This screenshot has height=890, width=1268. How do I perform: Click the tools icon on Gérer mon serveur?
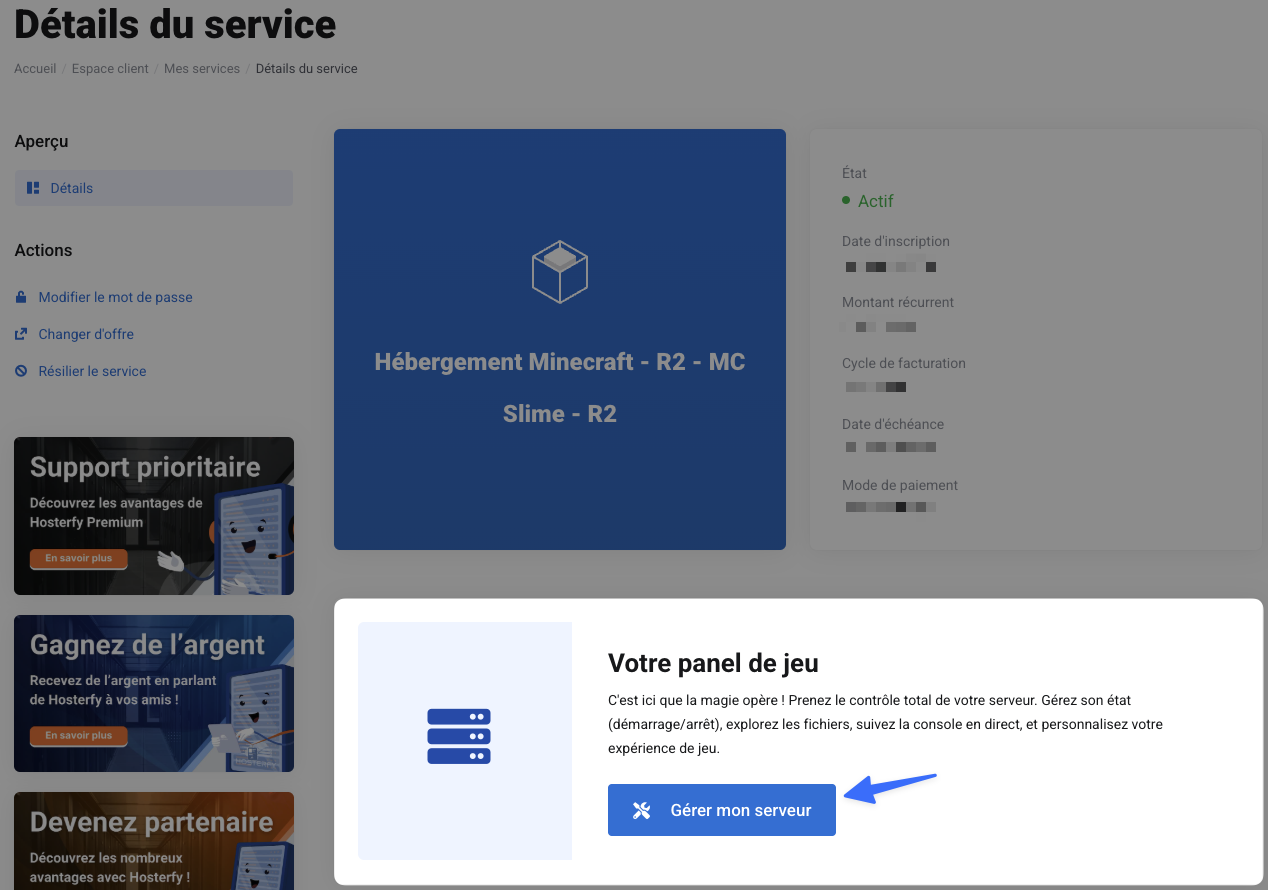pos(642,810)
